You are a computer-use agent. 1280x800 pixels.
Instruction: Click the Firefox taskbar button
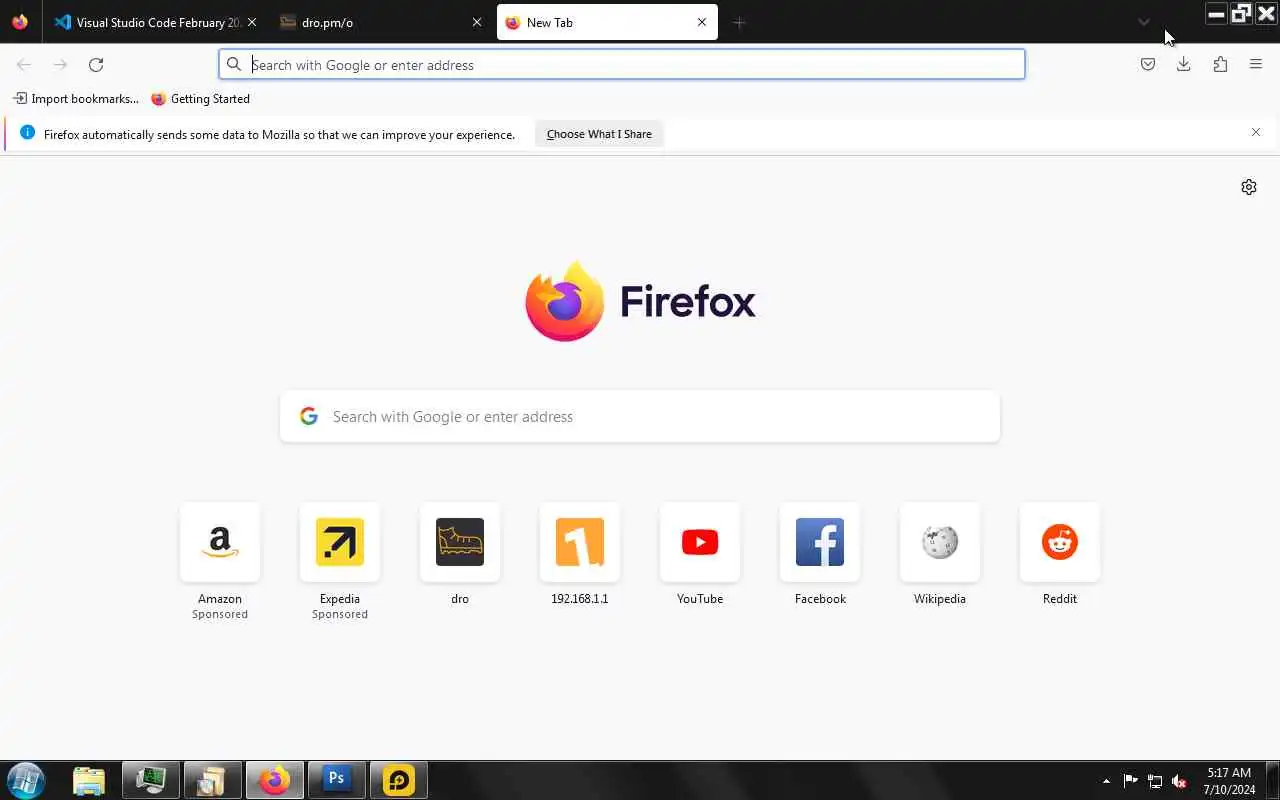click(275, 780)
